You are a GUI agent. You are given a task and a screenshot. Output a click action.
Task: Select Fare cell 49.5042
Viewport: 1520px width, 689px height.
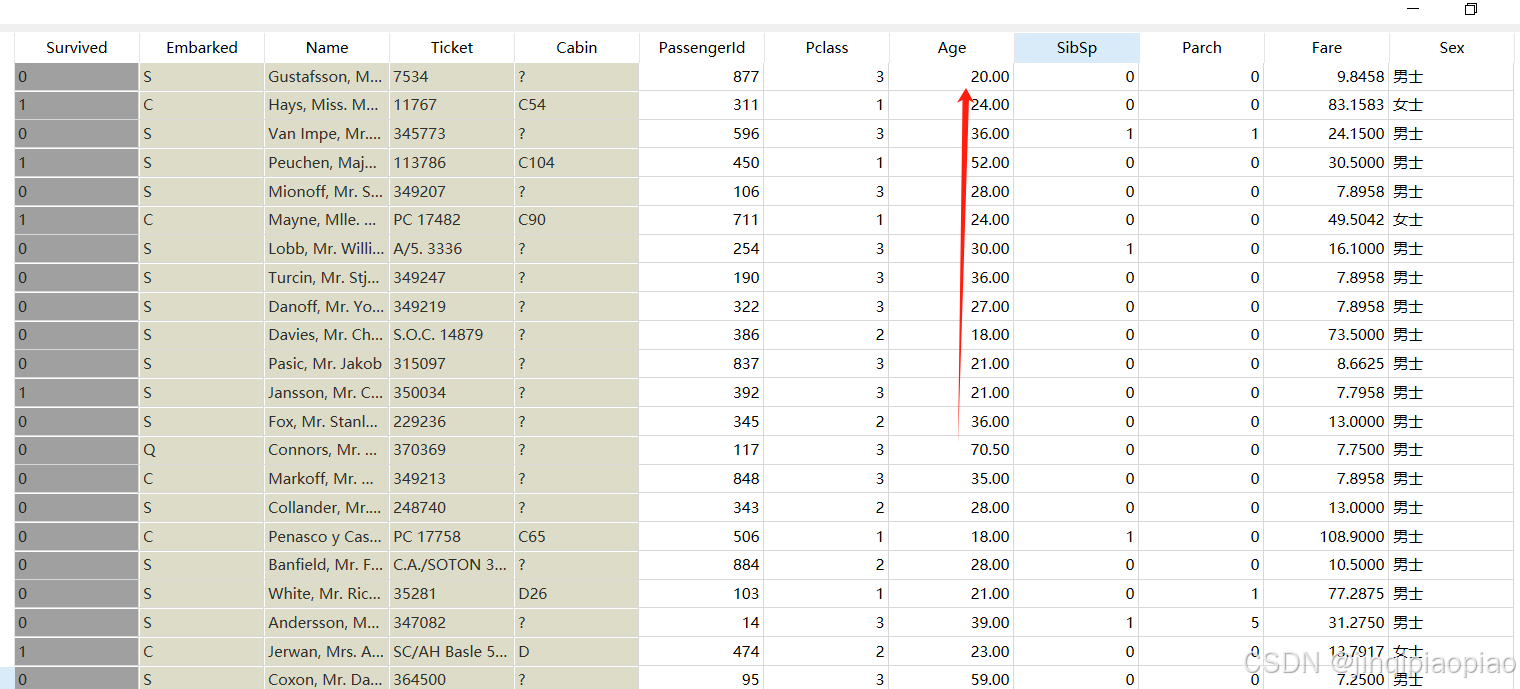coord(1327,220)
